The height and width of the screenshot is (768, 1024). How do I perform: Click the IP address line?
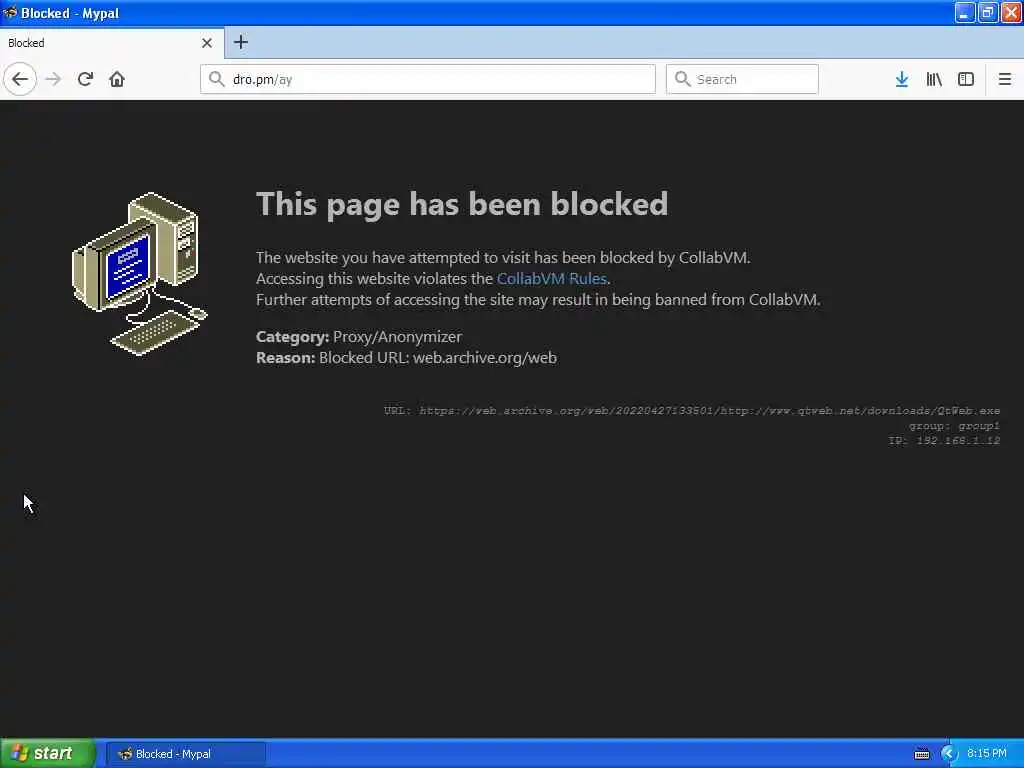point(944,441)
